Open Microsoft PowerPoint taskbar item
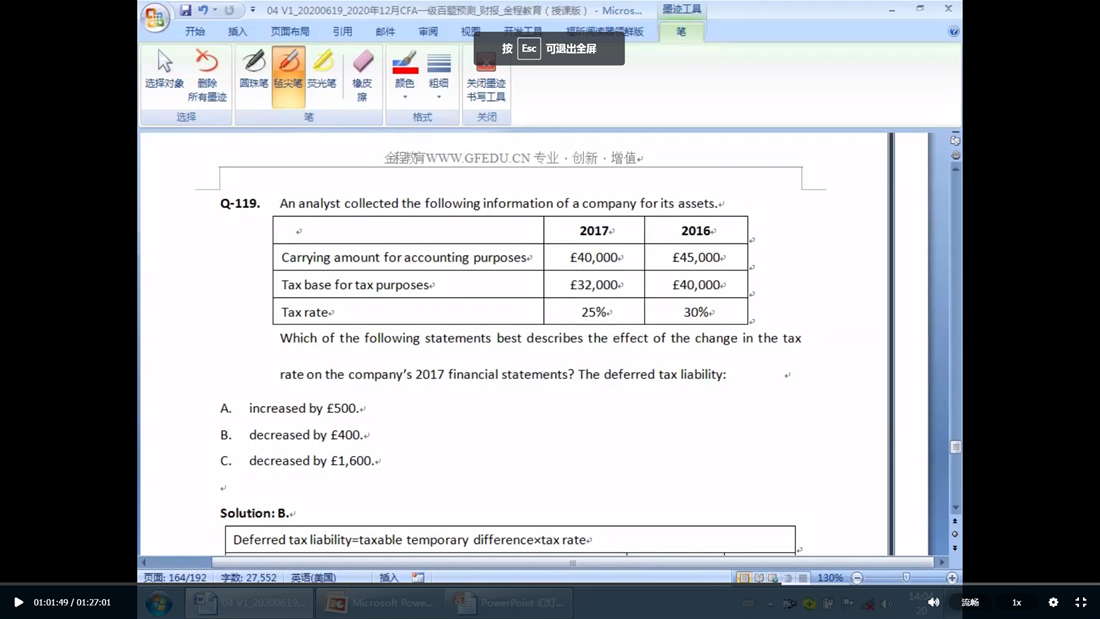The height and width of the screenshot is (619, 1100). click(x=379, y=603)
